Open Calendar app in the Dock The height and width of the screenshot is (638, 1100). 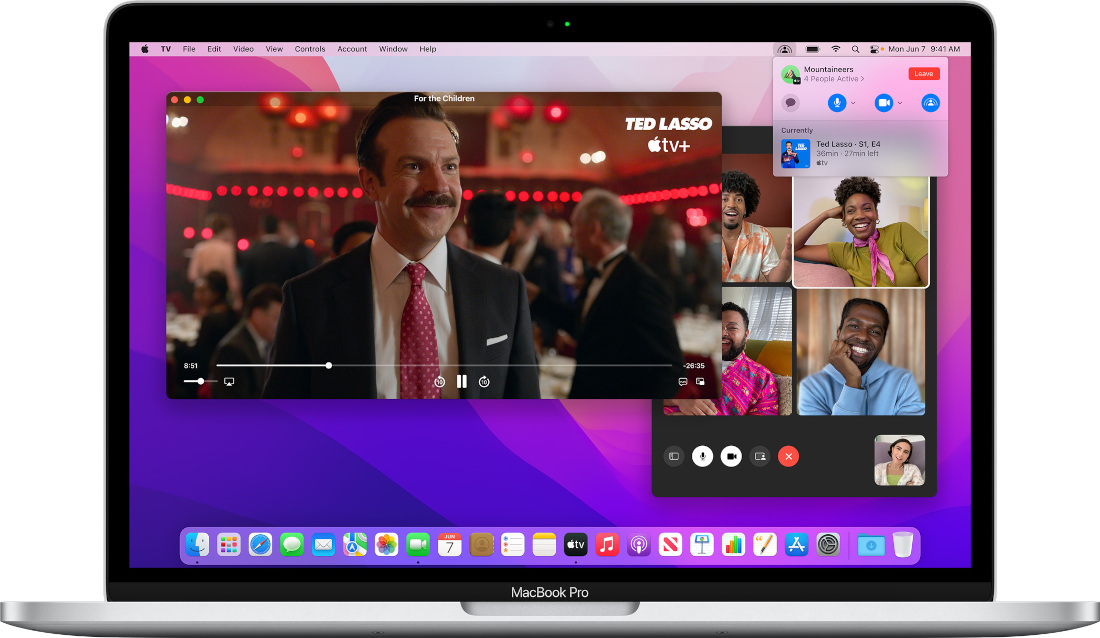(x=450, y=545)
